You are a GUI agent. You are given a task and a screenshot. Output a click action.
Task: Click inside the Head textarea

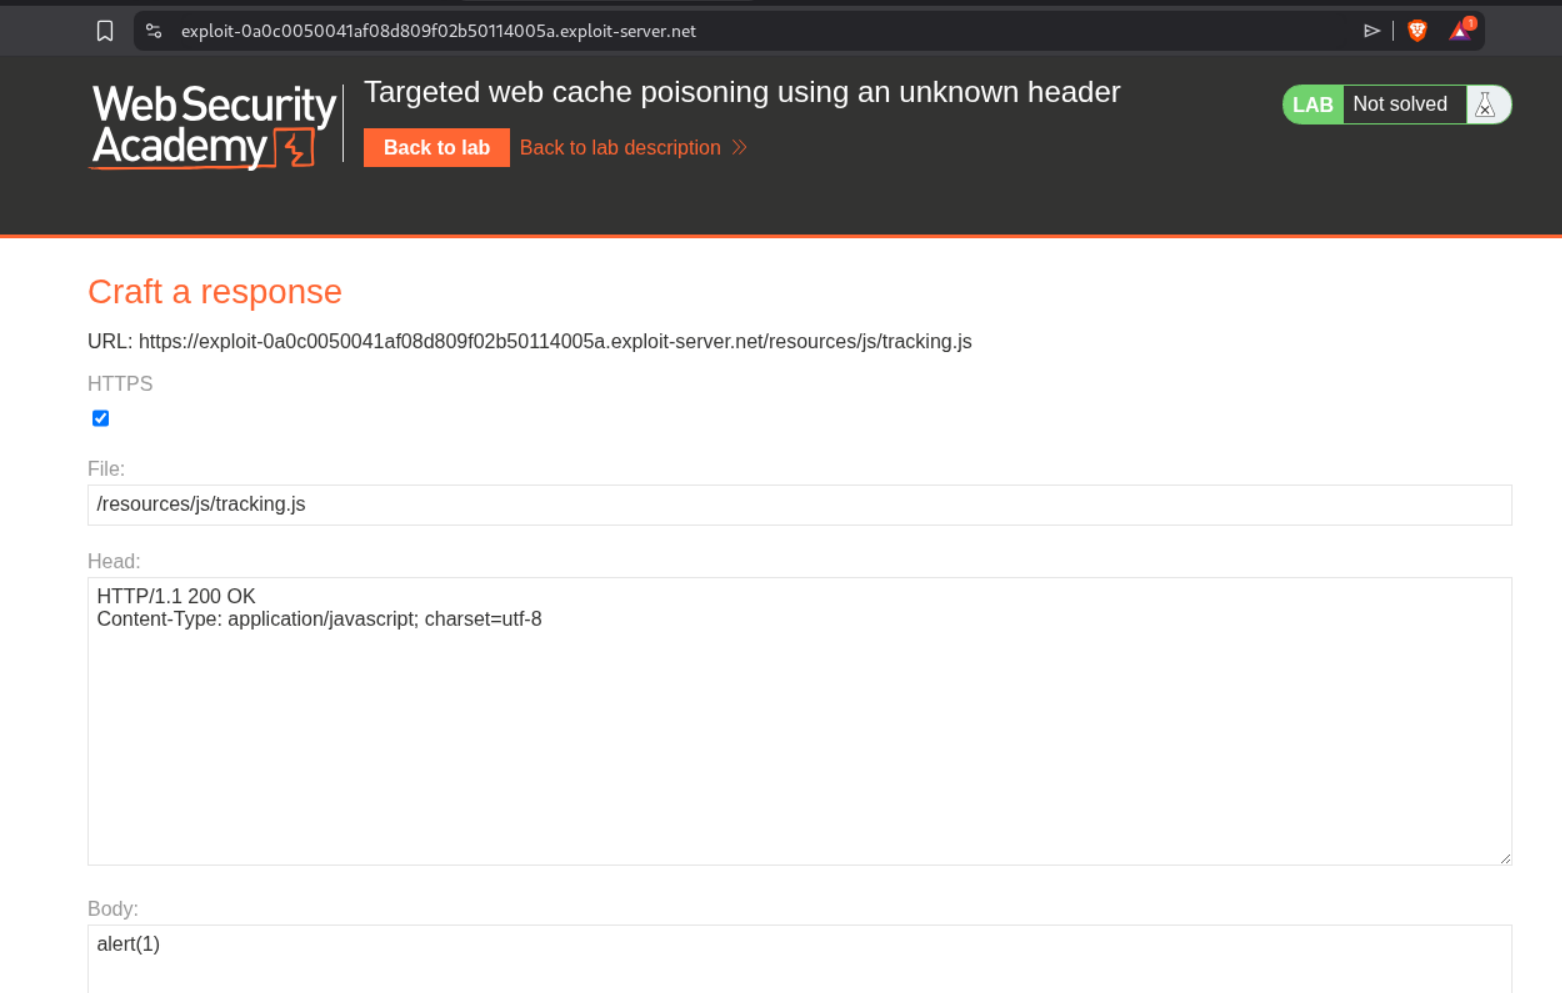pyautogui.click(x=799, y=720)
